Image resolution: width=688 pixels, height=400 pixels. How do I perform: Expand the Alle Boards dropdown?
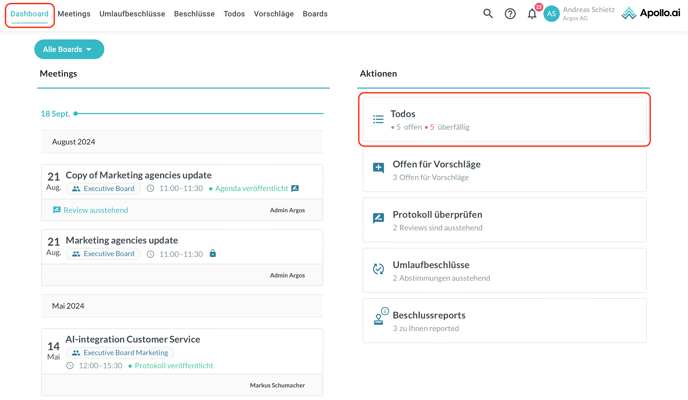click(x=69, y=49)
